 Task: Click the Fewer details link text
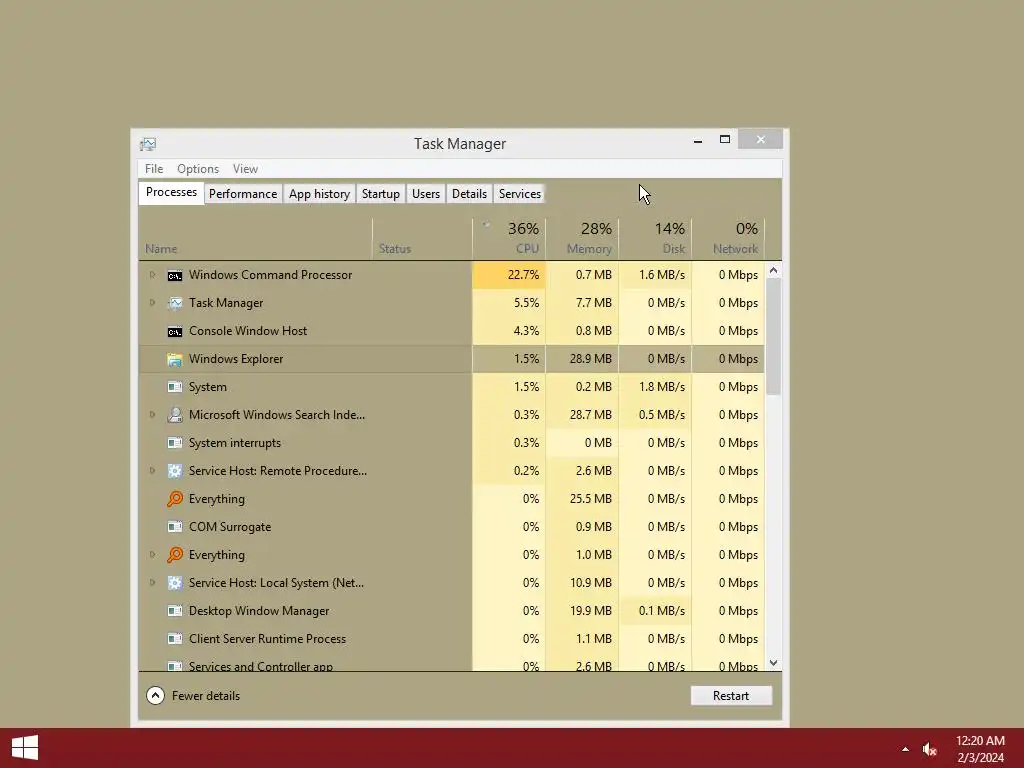tap(206, 696)
